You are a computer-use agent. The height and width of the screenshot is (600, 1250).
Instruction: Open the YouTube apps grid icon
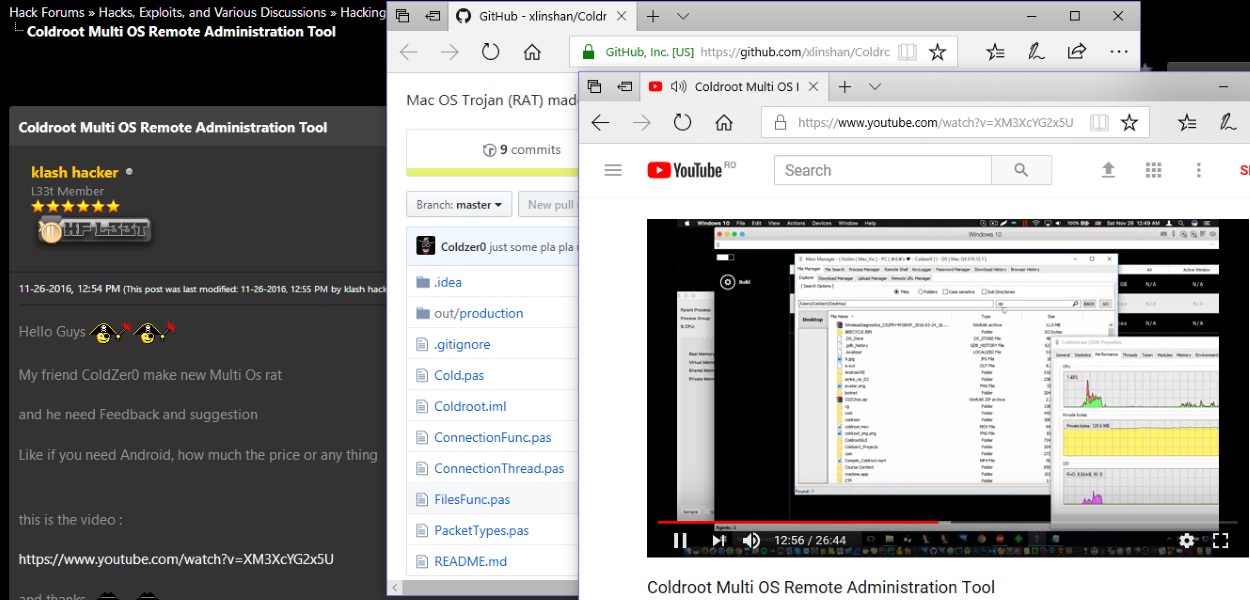1153,170
